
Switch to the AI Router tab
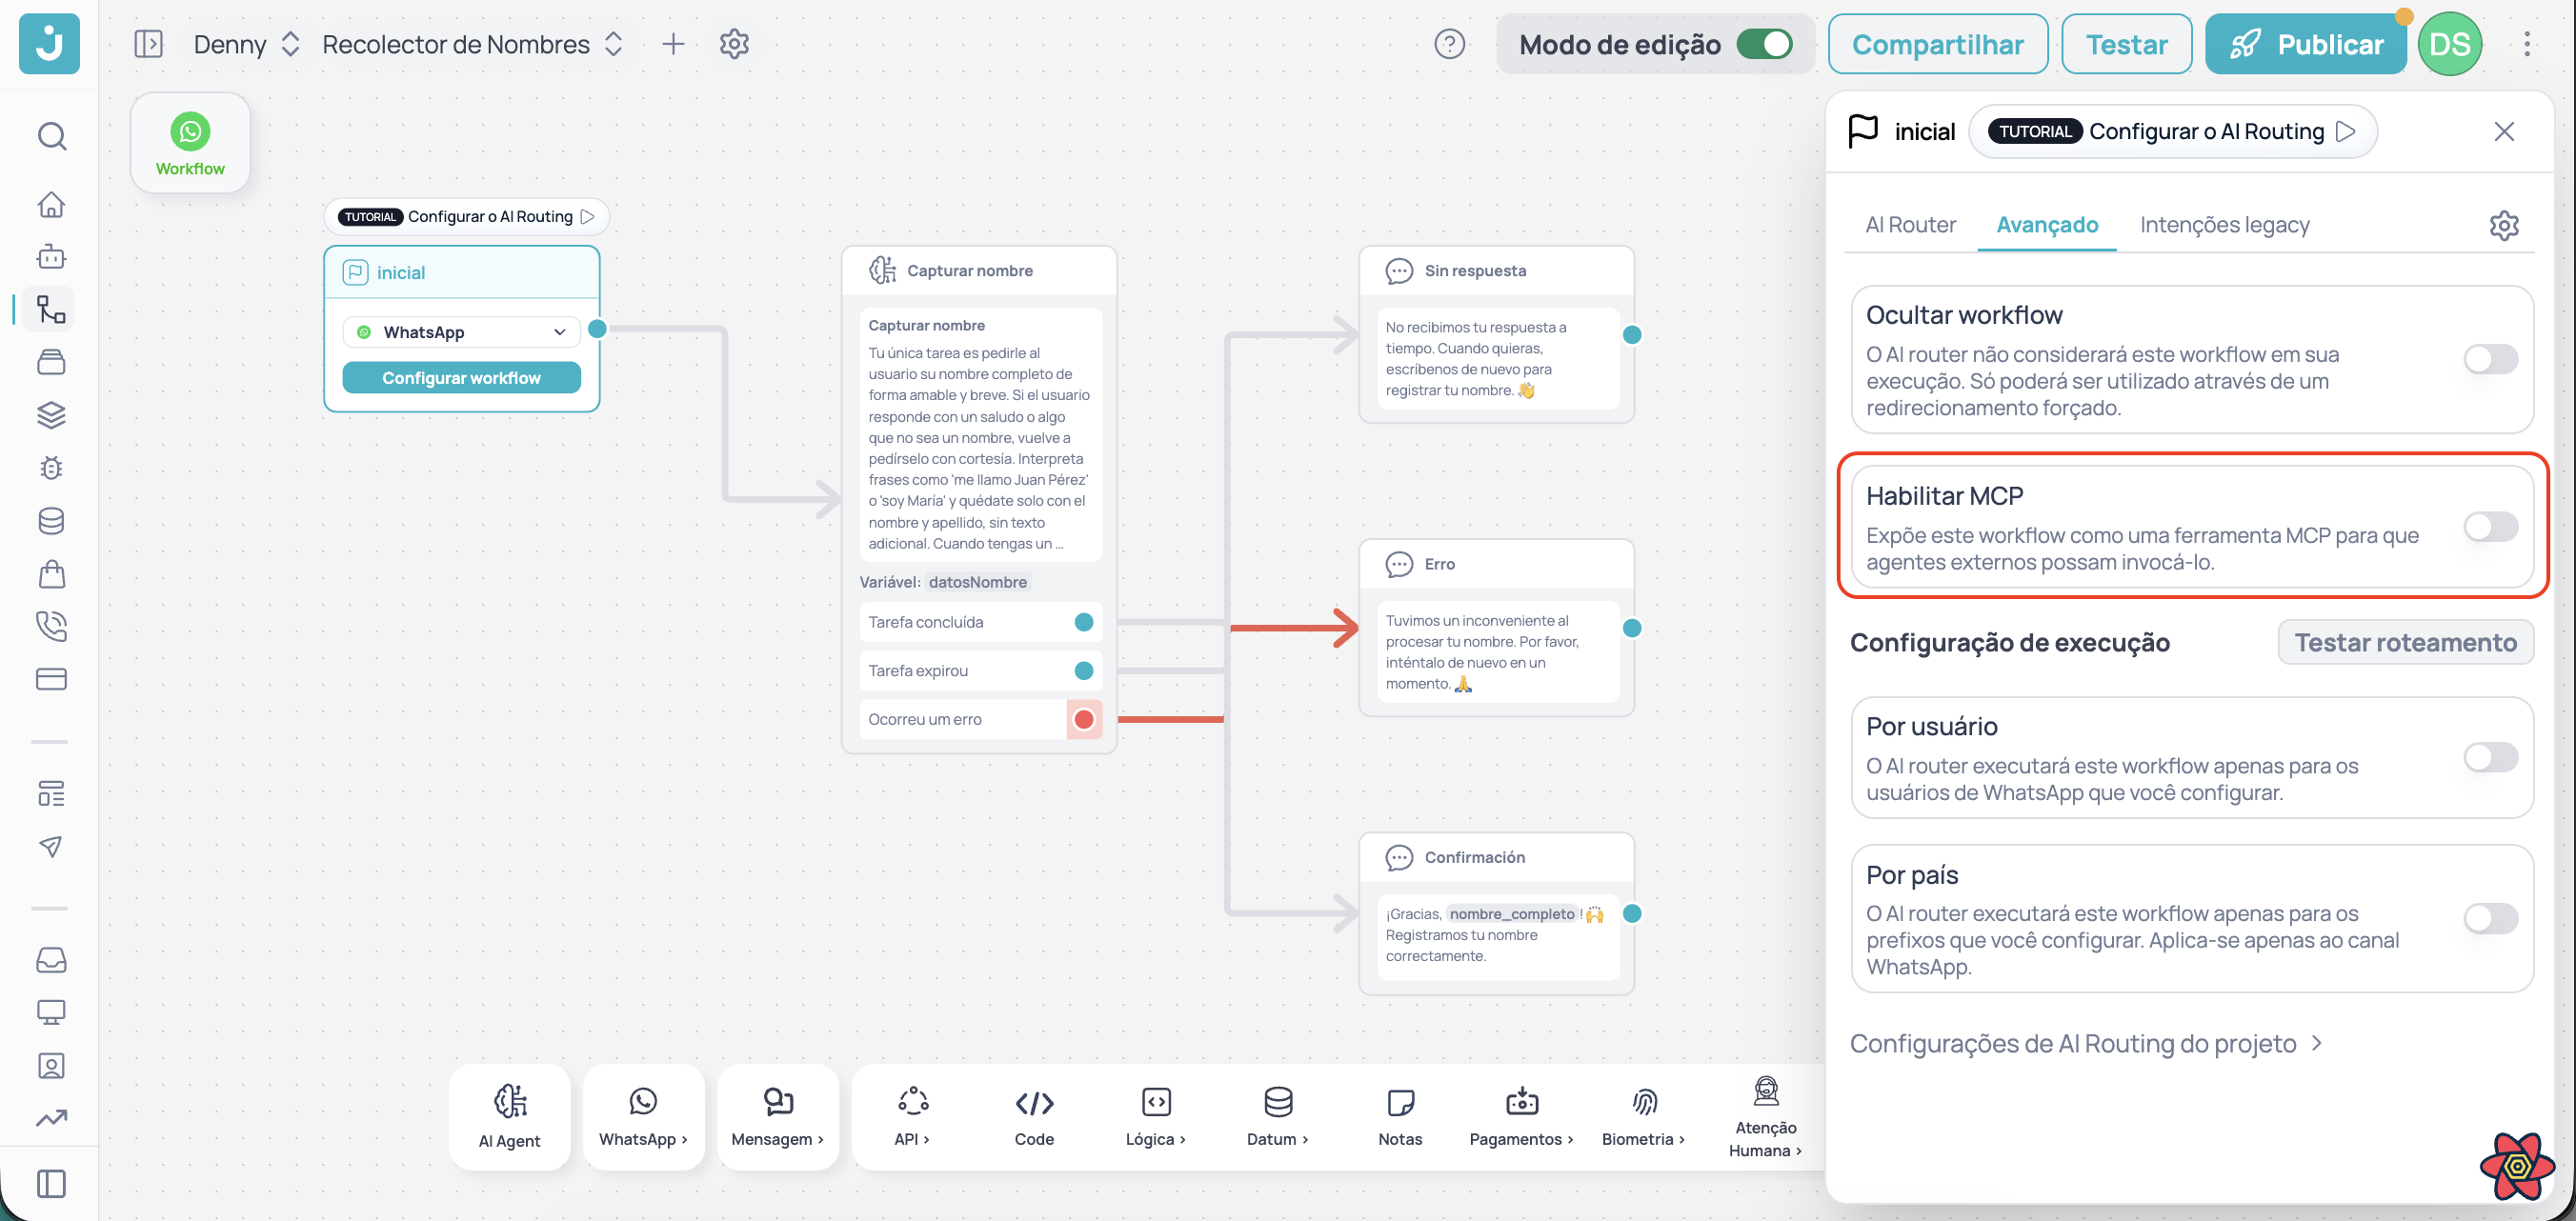tap(1910, 225)
